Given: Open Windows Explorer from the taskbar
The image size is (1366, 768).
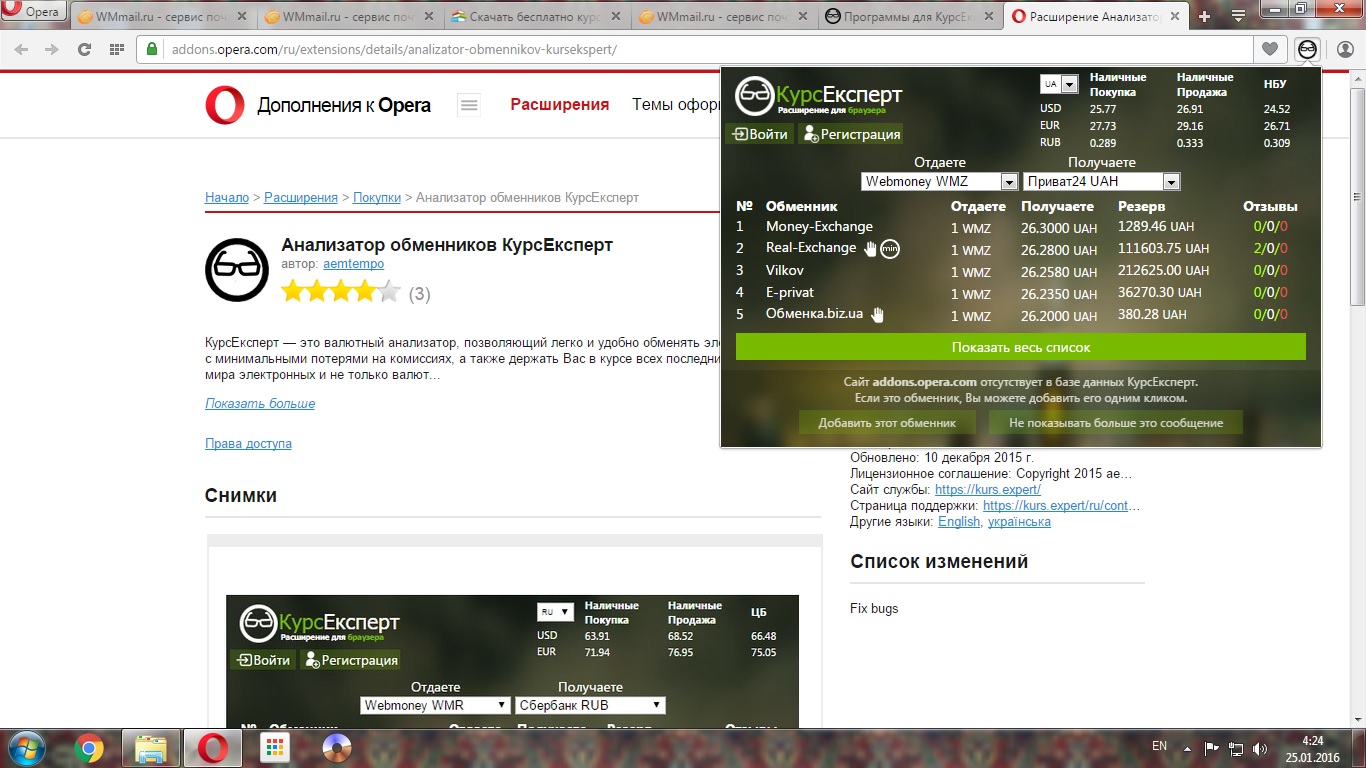Looking at the screenshot, I should pos(151,747).
